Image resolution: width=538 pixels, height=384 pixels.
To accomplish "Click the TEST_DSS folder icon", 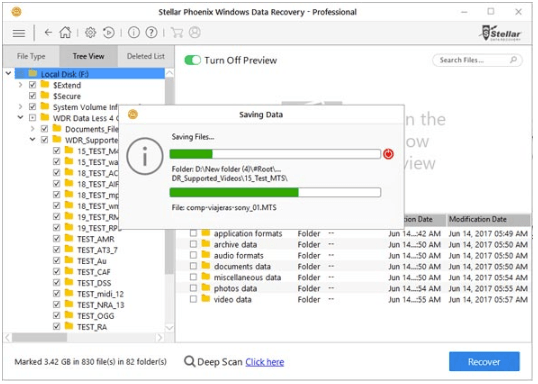I will (69, 282).
